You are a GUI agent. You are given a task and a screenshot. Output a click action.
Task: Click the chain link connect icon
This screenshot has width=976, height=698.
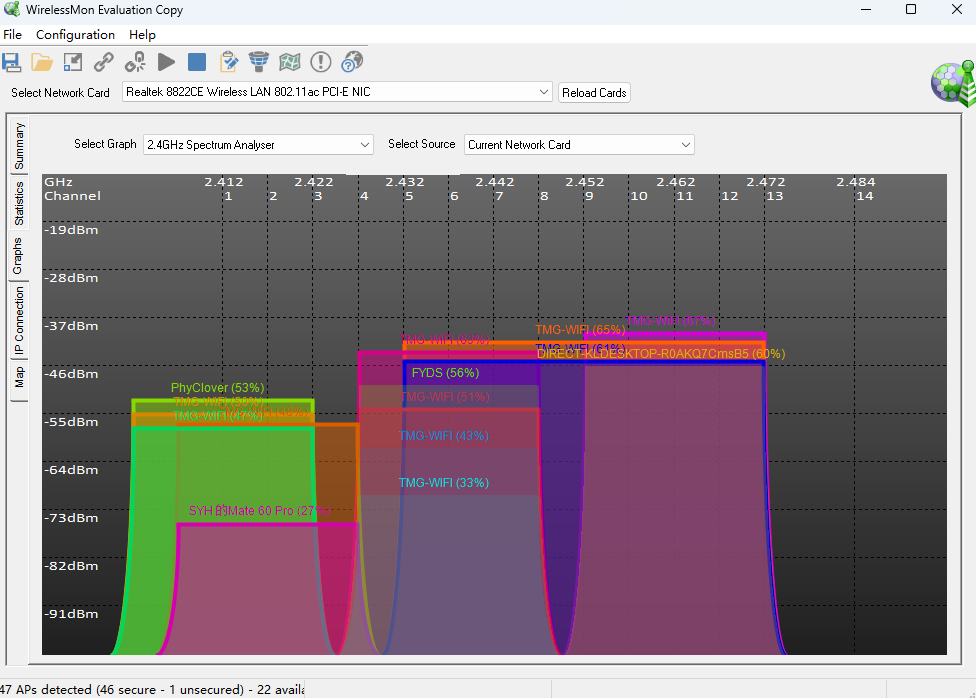[x=103, y=62]
